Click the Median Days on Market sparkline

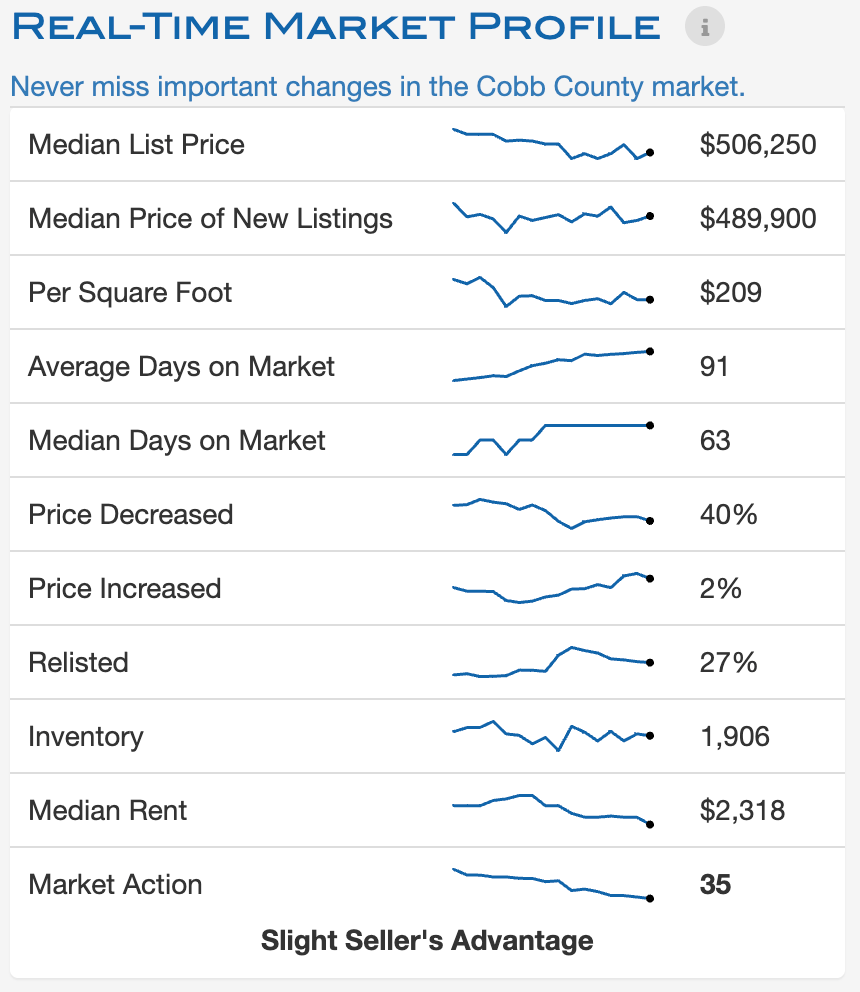(x=552, y=440)
